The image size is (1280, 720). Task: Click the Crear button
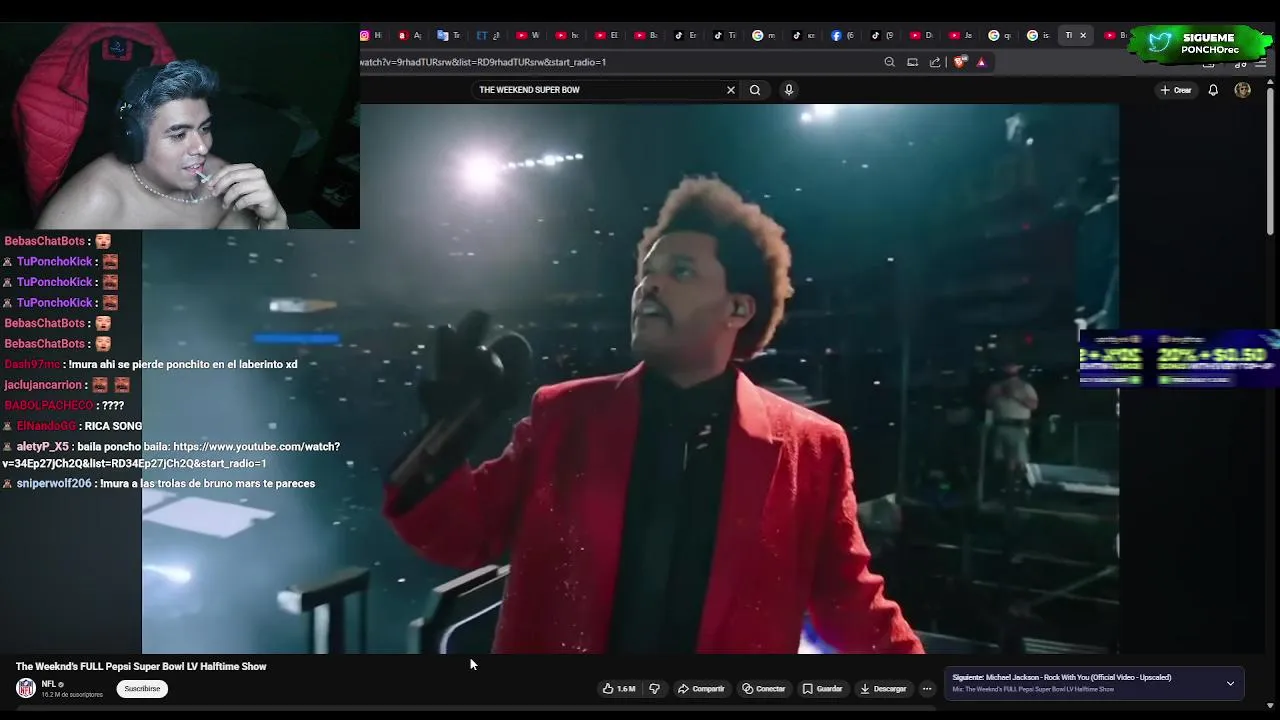click(x=1176, y=90)
